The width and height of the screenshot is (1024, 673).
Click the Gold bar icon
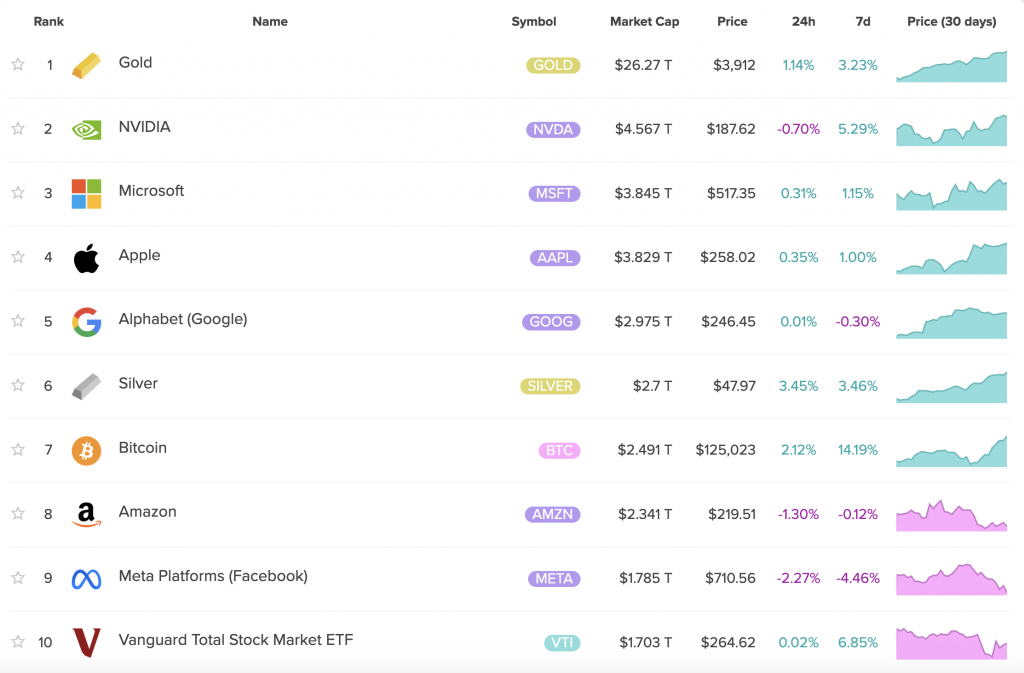[87, 65]
